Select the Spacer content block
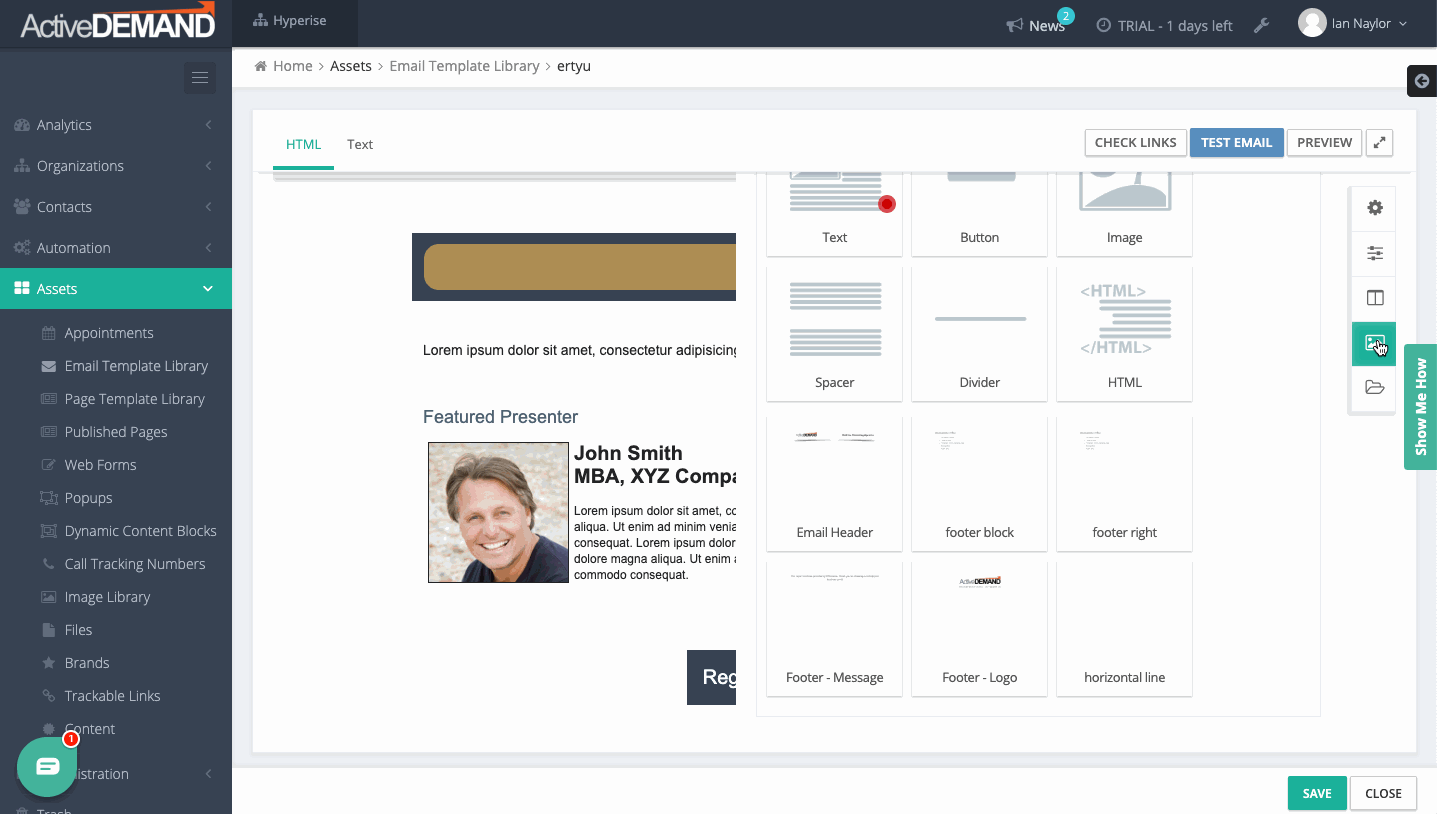The image size is (1437, 814). (x=835, y=333)
